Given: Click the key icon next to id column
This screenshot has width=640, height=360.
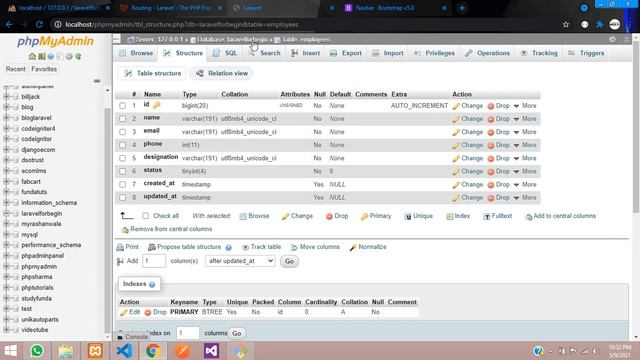Looking at the screenshot, I should (156, 105).
